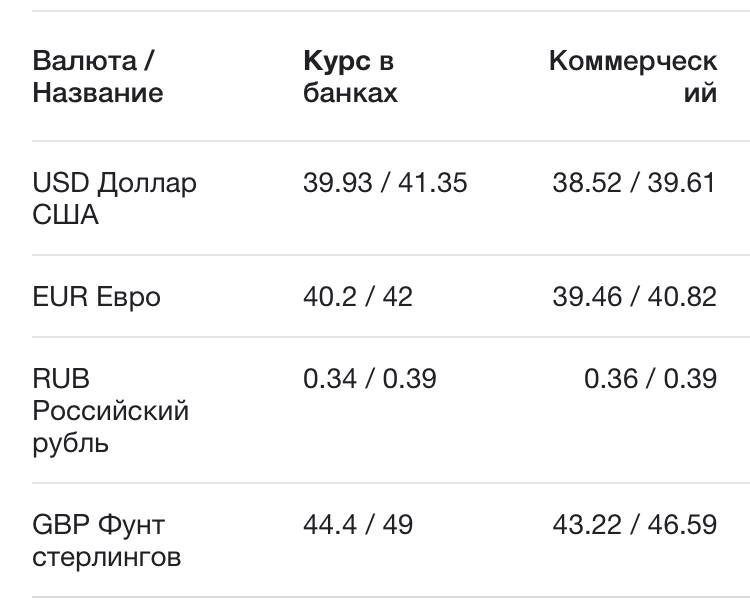Click the "Курс в банках" column header

click(x=350, y=77)
